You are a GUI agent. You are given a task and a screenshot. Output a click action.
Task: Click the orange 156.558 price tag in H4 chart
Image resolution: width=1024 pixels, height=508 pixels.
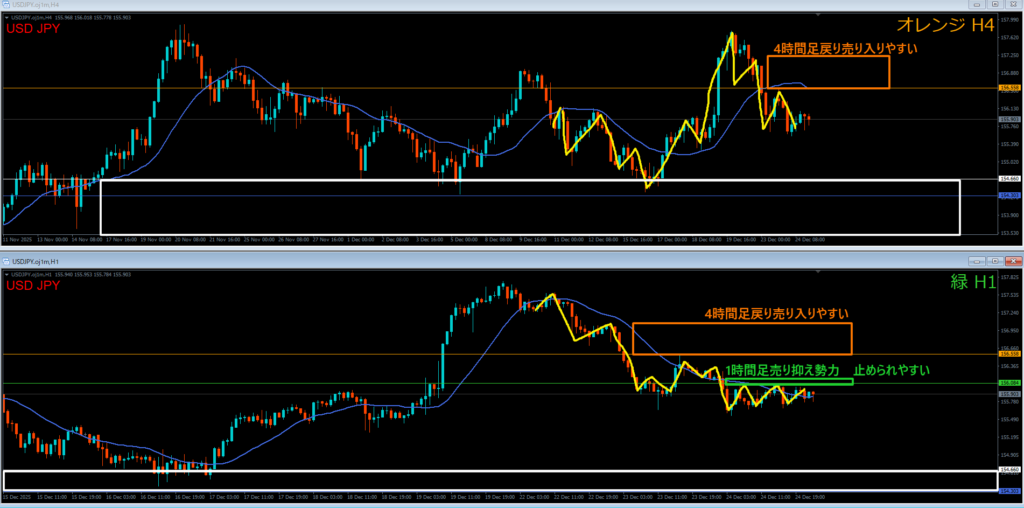point(1010,87)
